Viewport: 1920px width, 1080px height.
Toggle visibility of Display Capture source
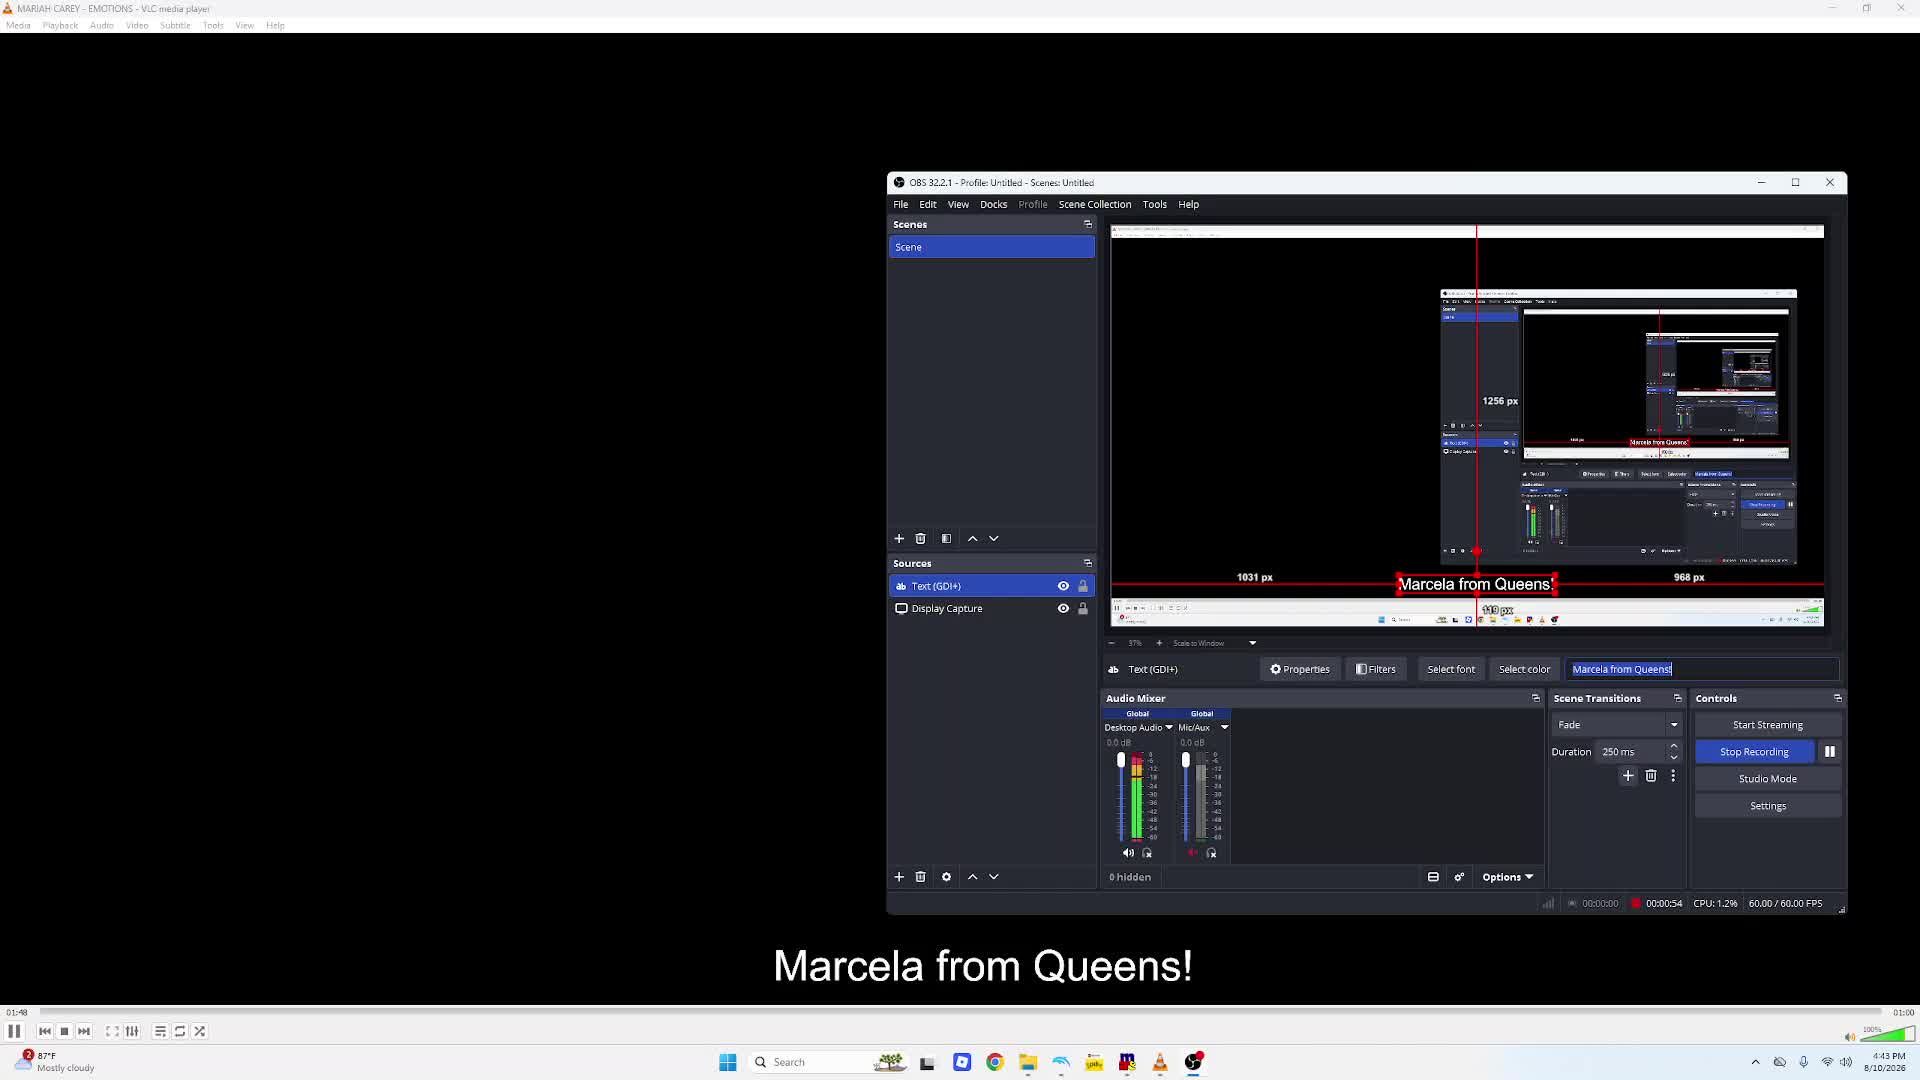1063,608
